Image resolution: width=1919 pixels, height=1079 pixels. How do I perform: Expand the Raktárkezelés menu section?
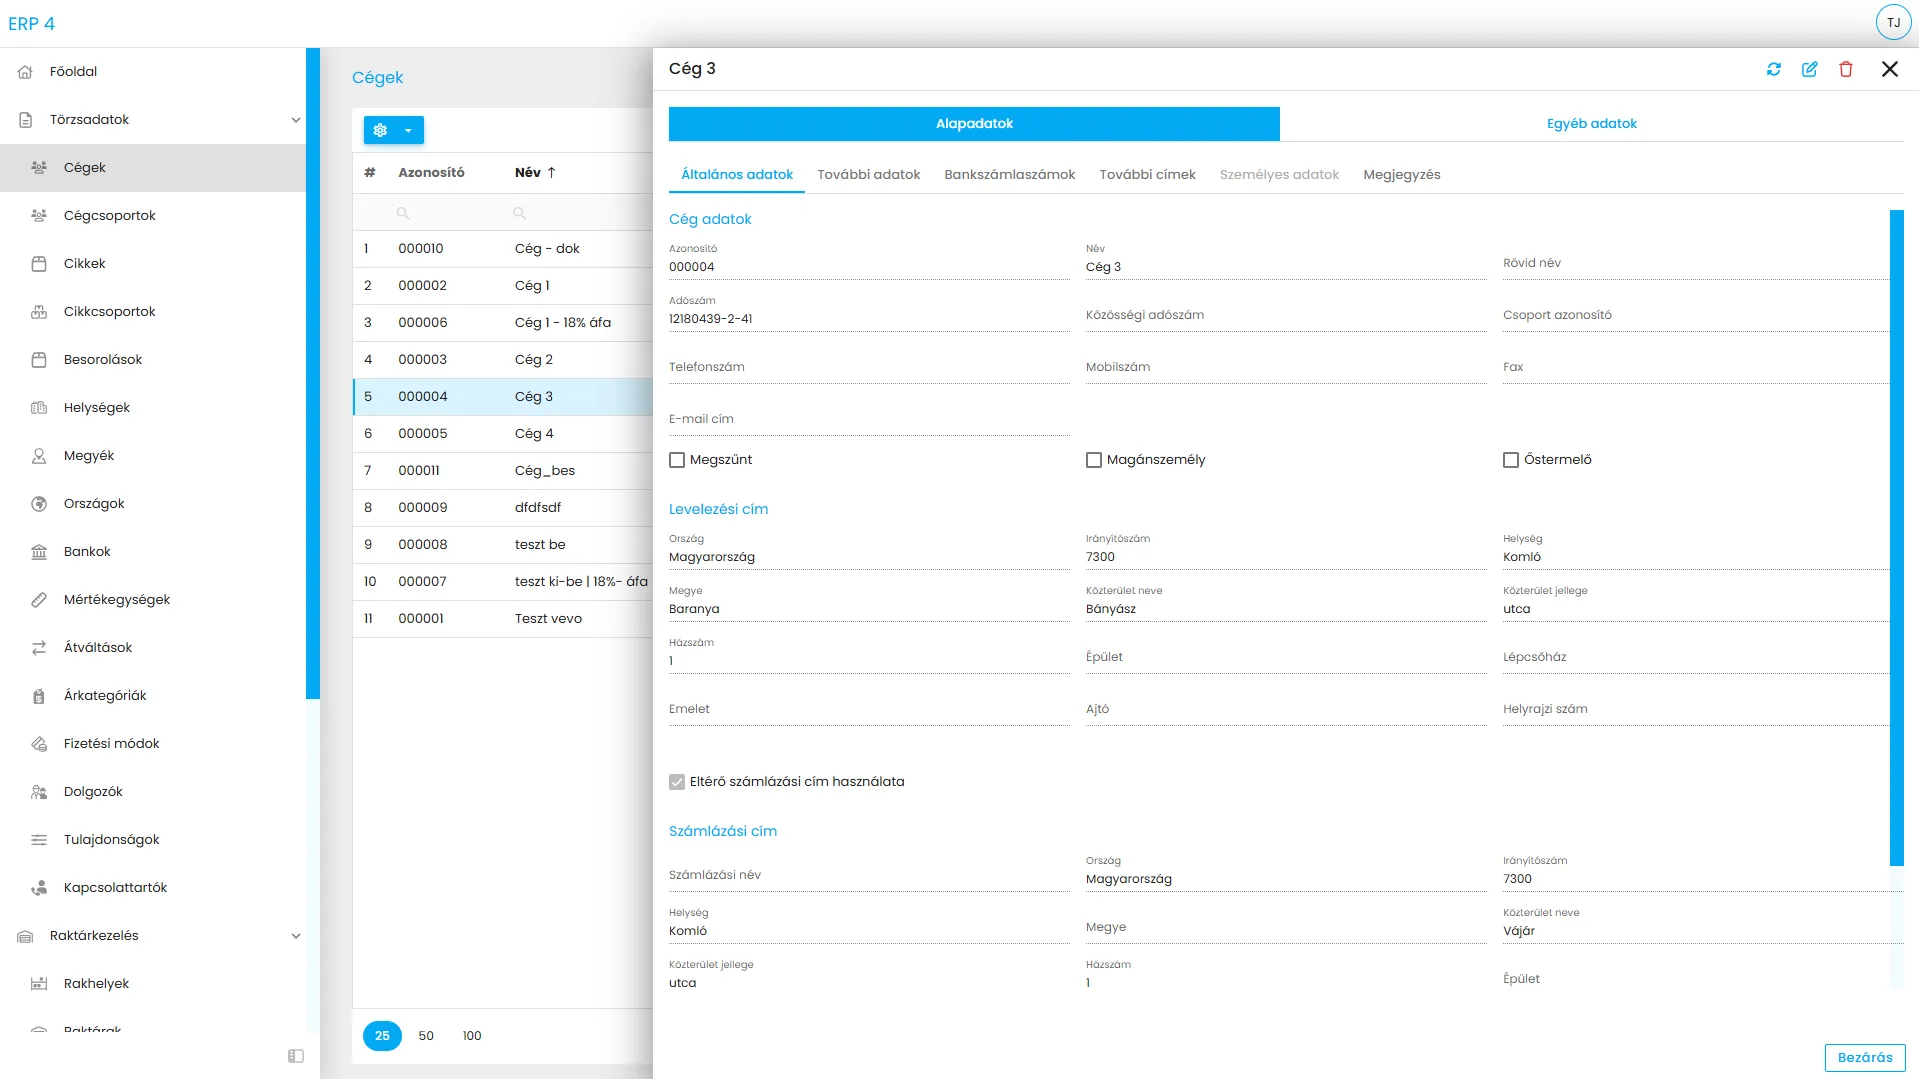(295, 936)
